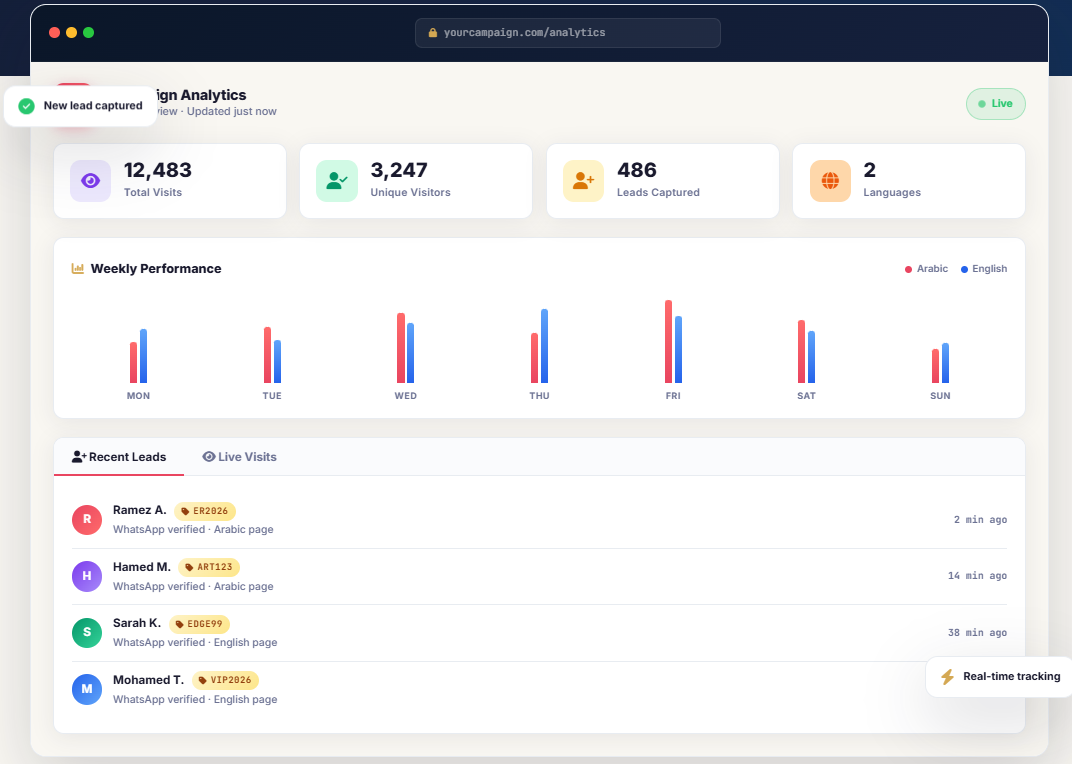This screenshot has width=1072, height=764.
Task: Click the ER2026 promo code tag
Action: click(205, 511)
